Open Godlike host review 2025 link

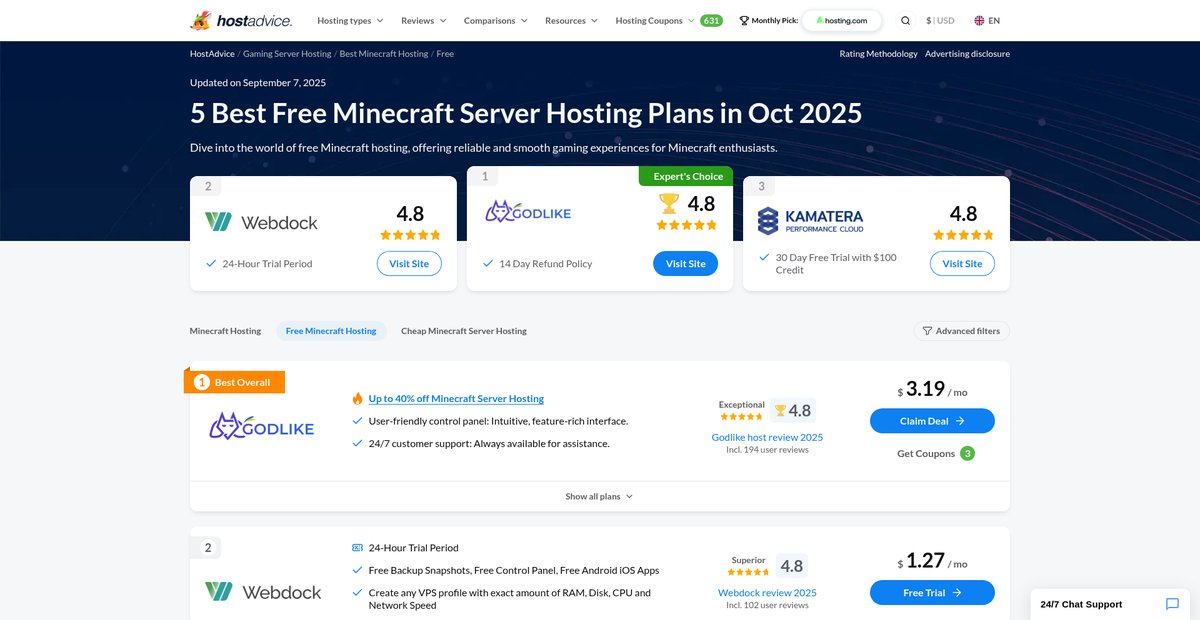coord(767,437)
